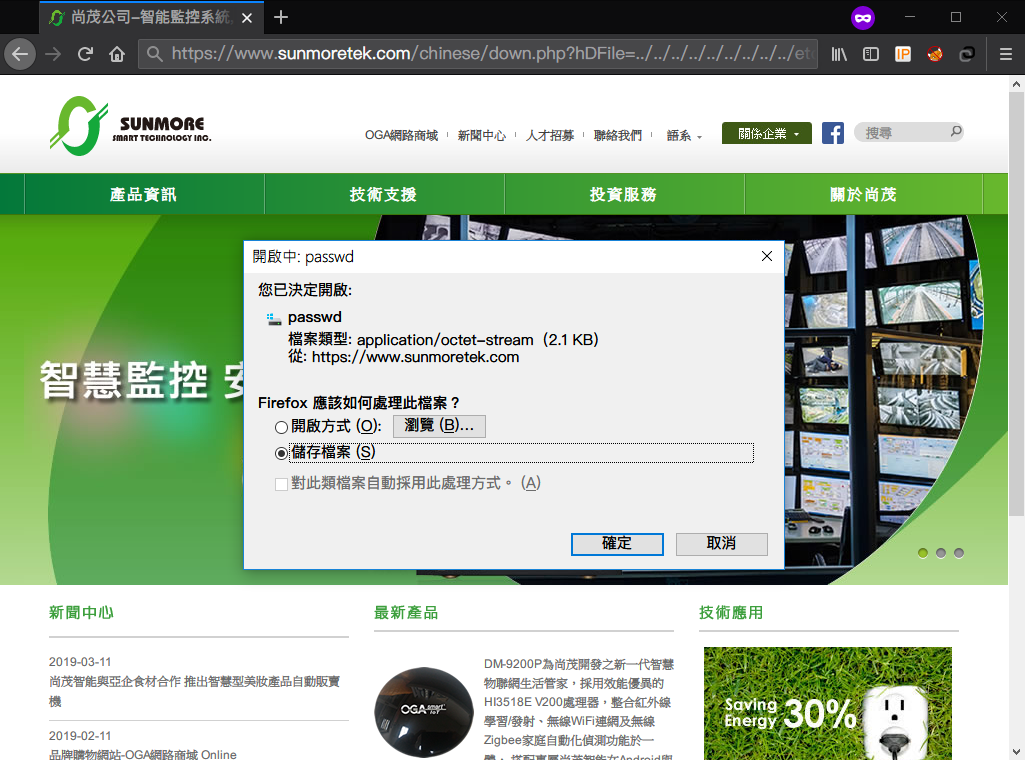This screenshot has width=1025, height=760.
Task: Click the site search magnifier icon
Action: [x=956, y=132]
